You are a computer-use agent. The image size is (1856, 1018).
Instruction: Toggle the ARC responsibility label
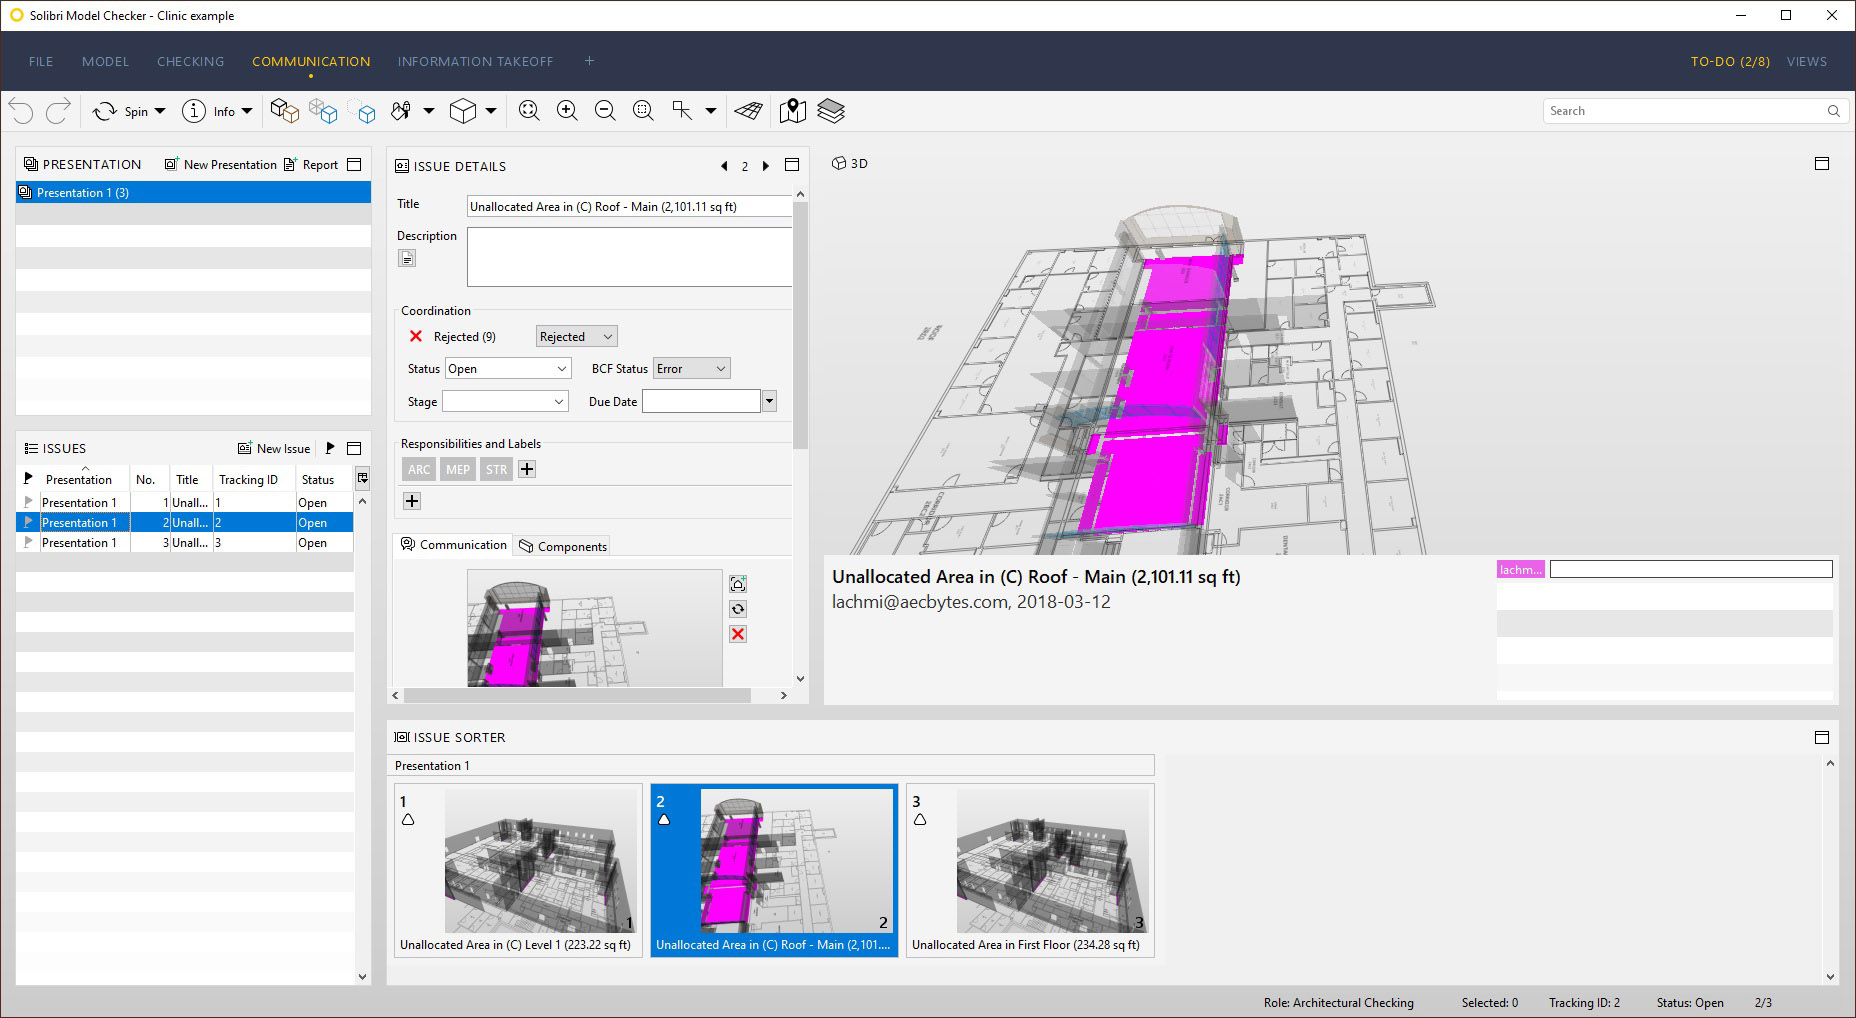419,469
